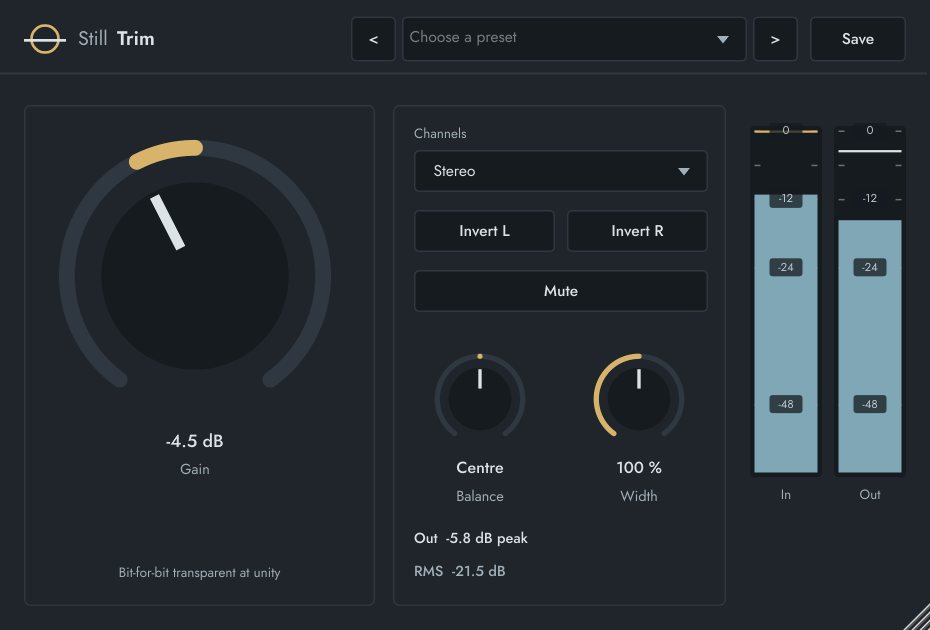Screen dimensions: 930x630
Task: Click the 100 % width value
Action: point(639,467)
